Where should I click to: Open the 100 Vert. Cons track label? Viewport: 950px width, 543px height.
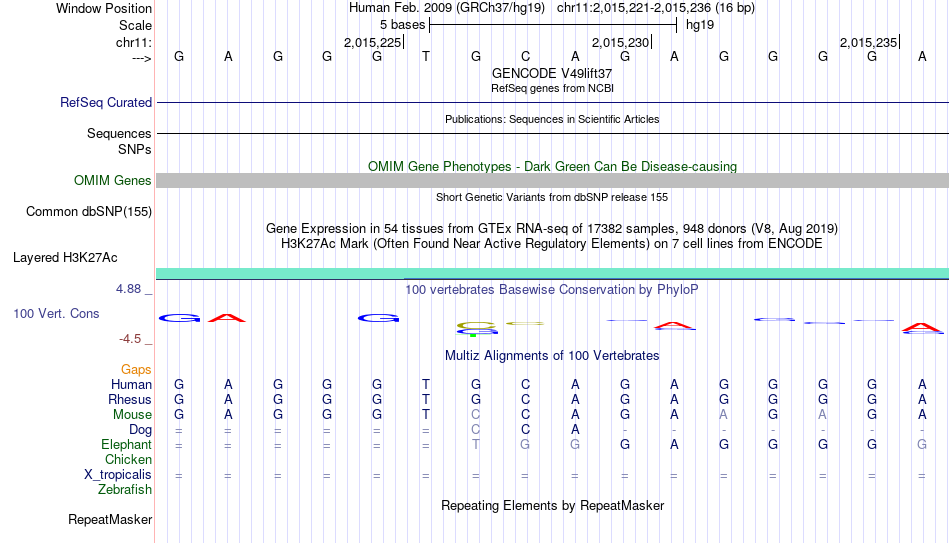click(x=56, y=313)
